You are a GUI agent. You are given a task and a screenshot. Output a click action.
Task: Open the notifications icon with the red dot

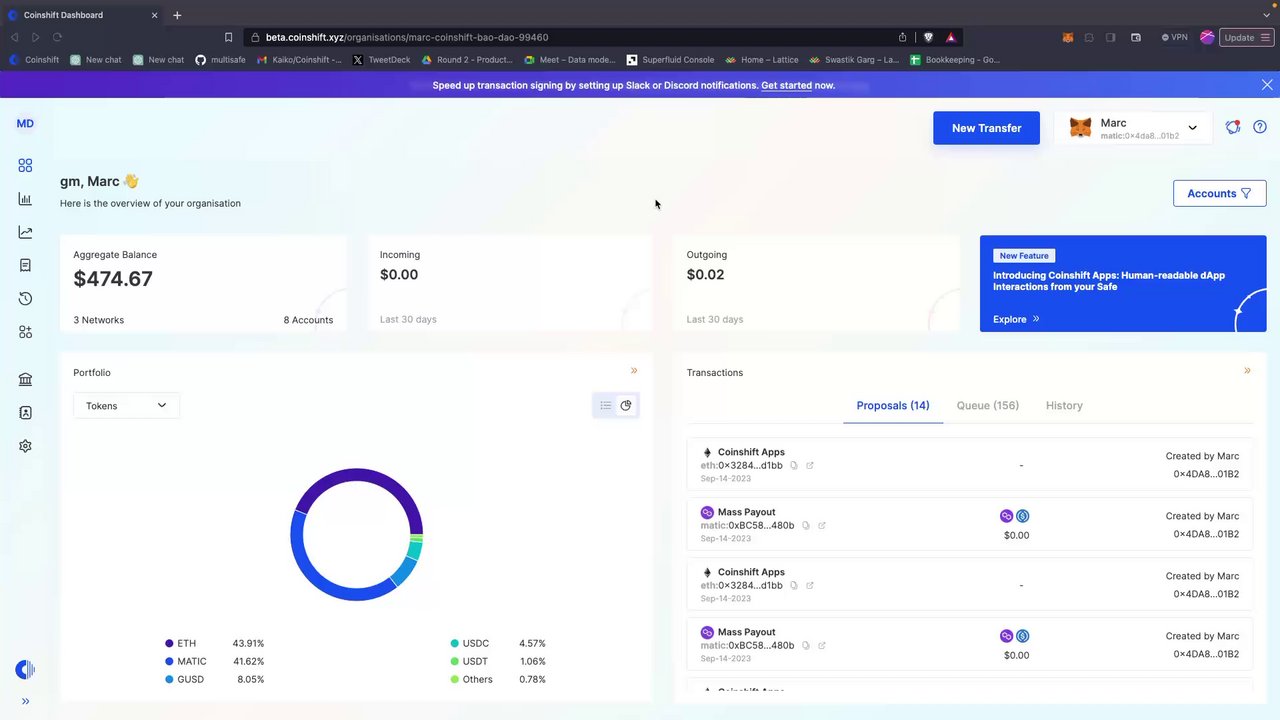point(1233,127)
